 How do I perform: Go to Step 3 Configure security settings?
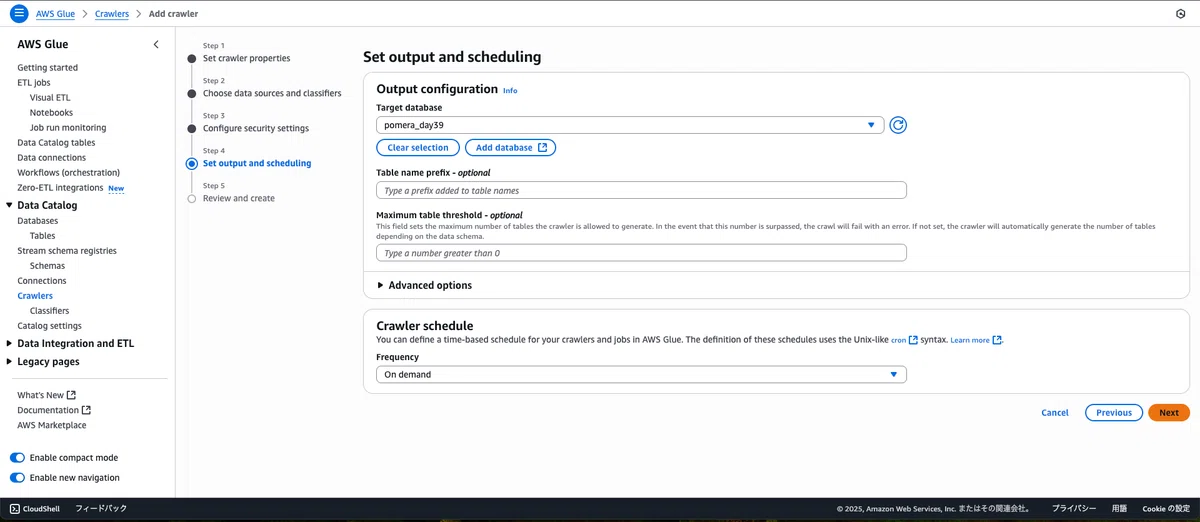click(x=256, y=128)
